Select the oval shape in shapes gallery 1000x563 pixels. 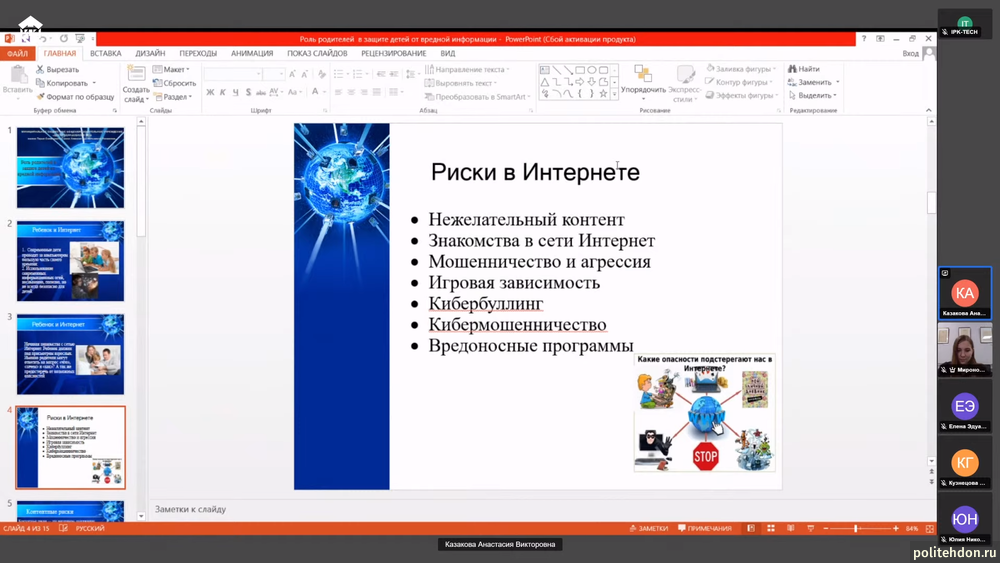(x=592, y=70)
